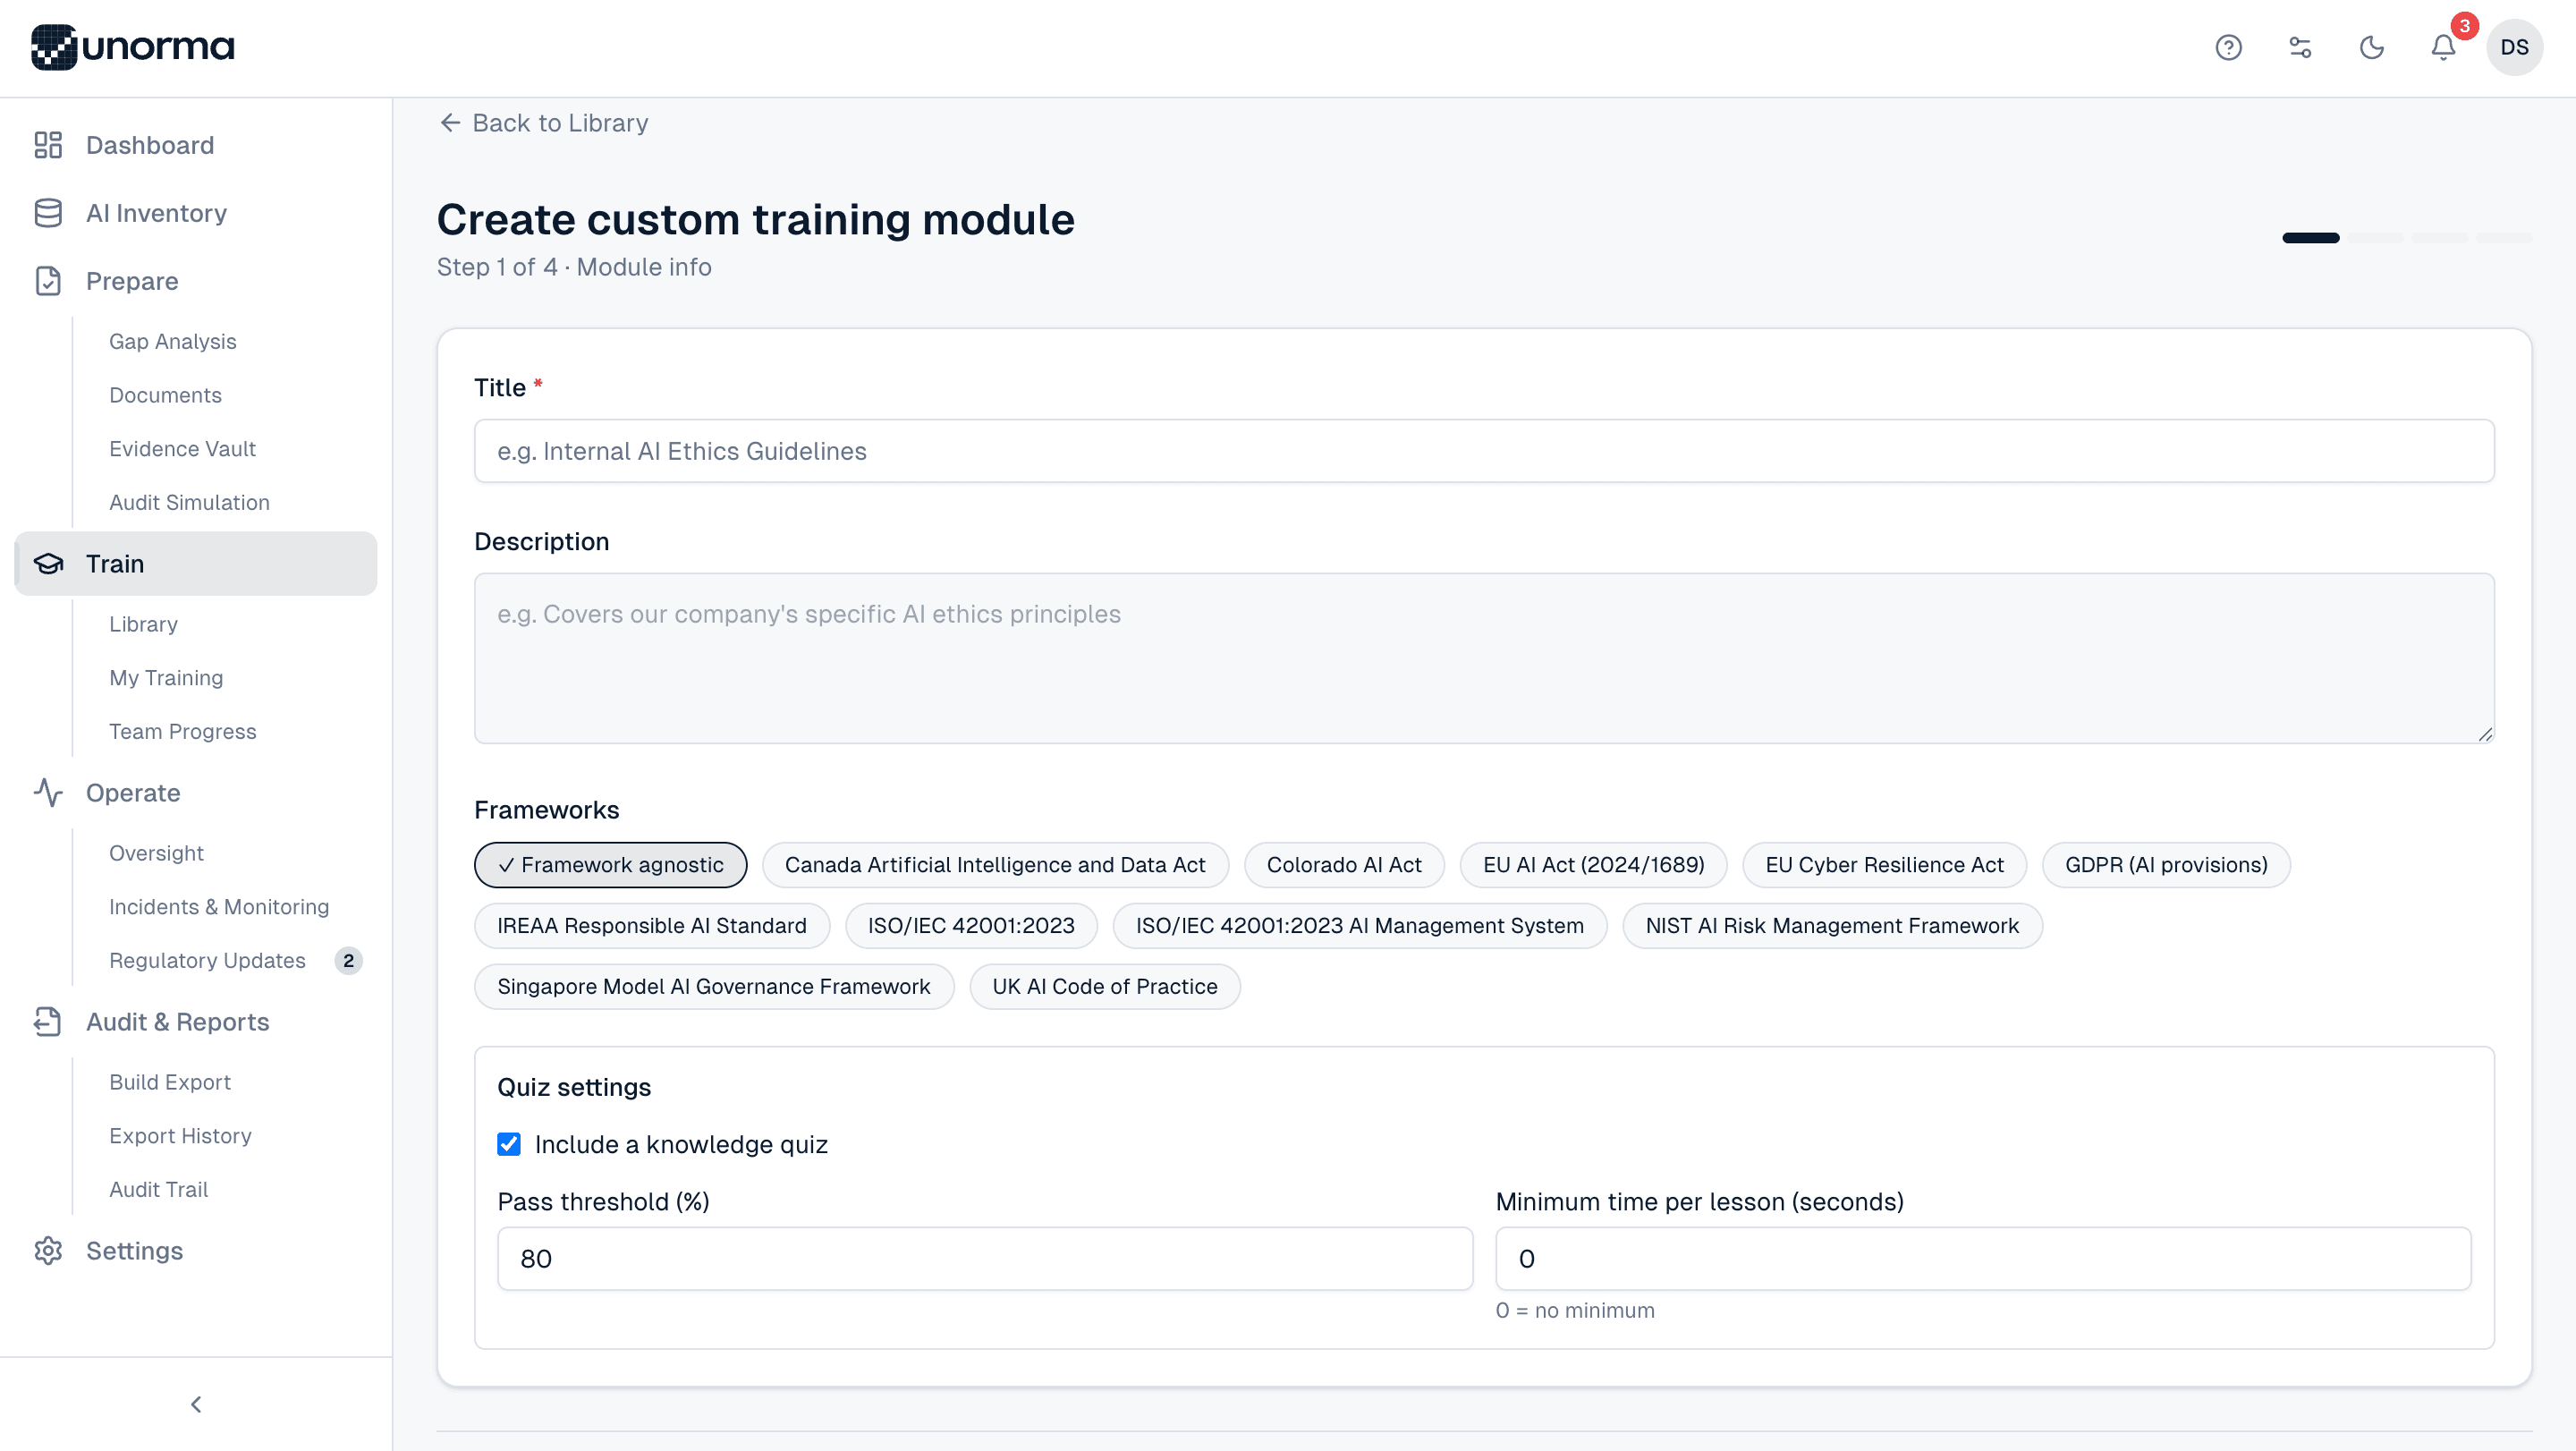Open Build Export
Viewport: 2576px width, 1451px height.
[170, 1082]
